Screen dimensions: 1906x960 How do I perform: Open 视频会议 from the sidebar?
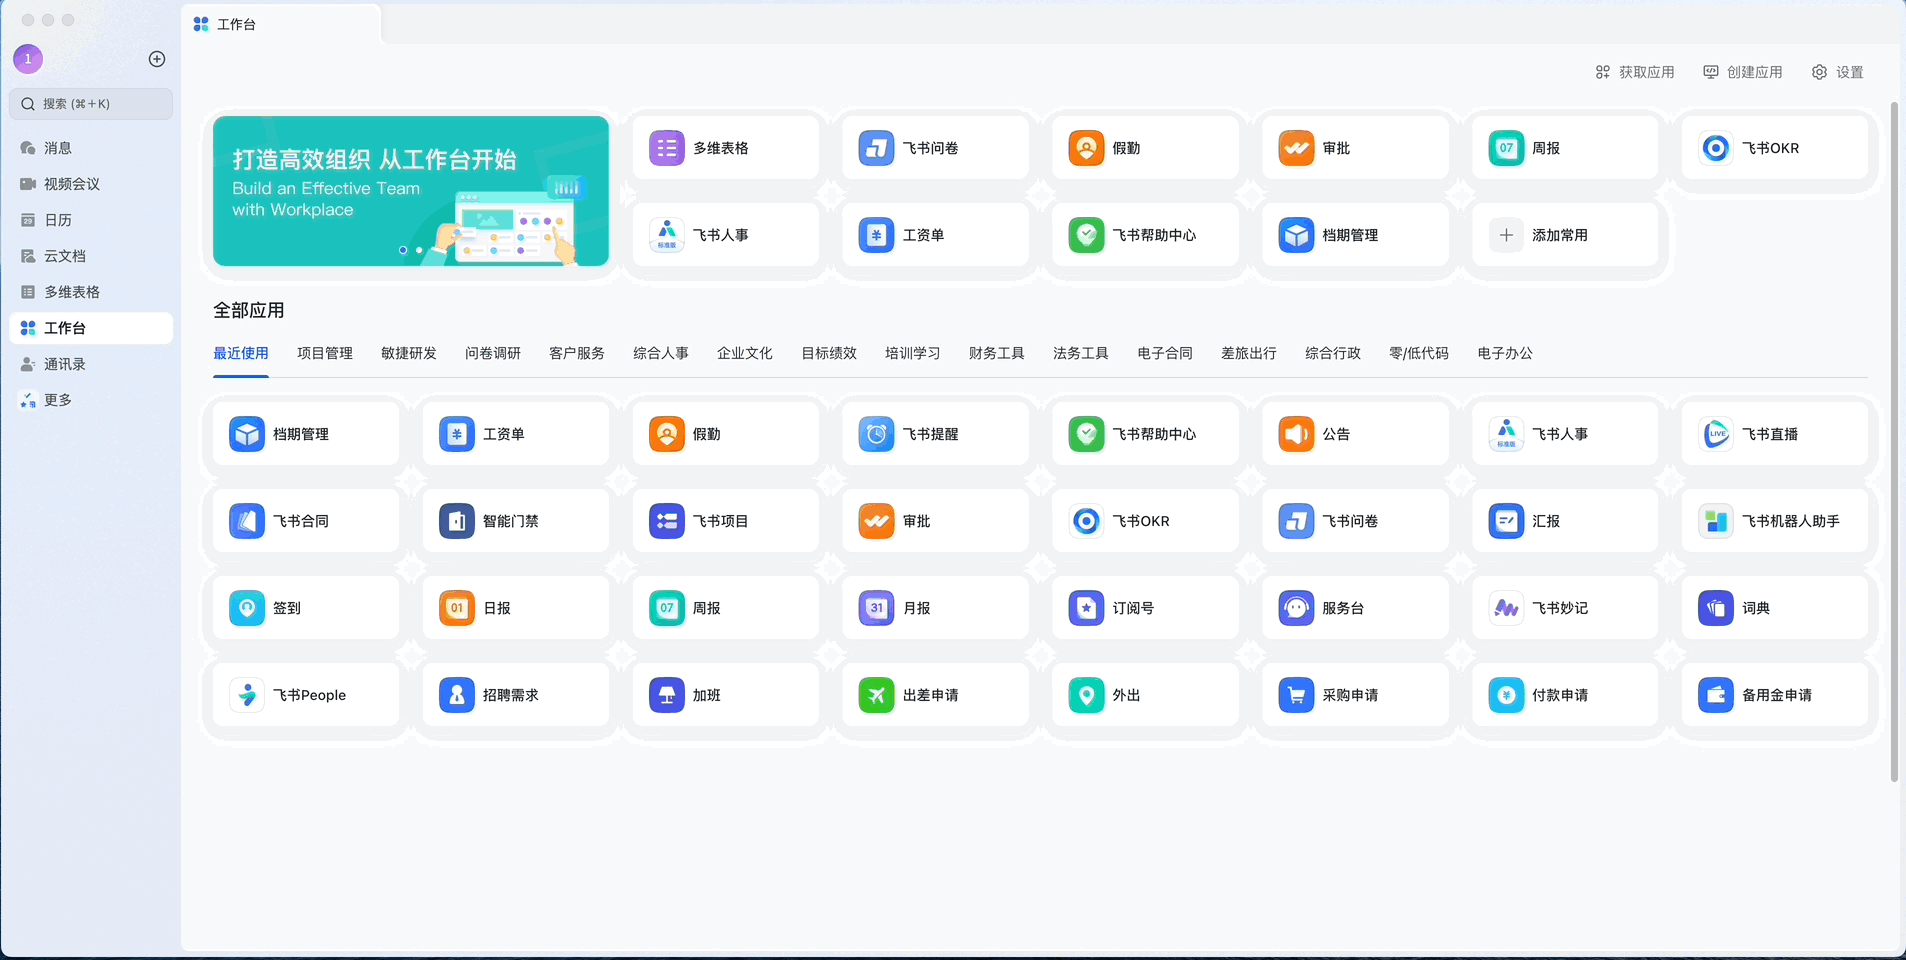tap(90, 184)
